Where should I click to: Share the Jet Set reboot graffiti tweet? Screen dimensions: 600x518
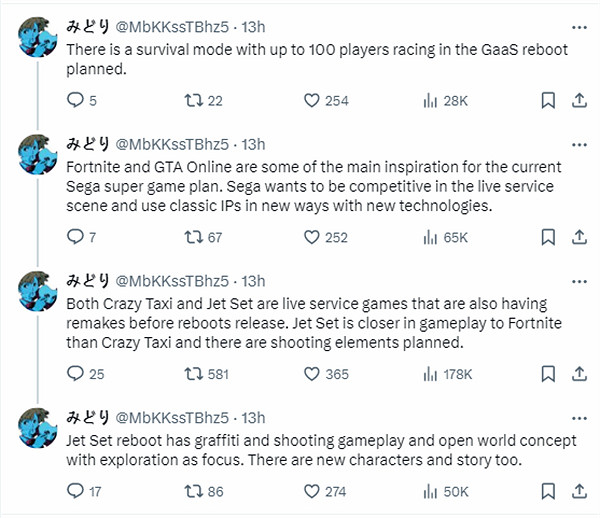578,491
